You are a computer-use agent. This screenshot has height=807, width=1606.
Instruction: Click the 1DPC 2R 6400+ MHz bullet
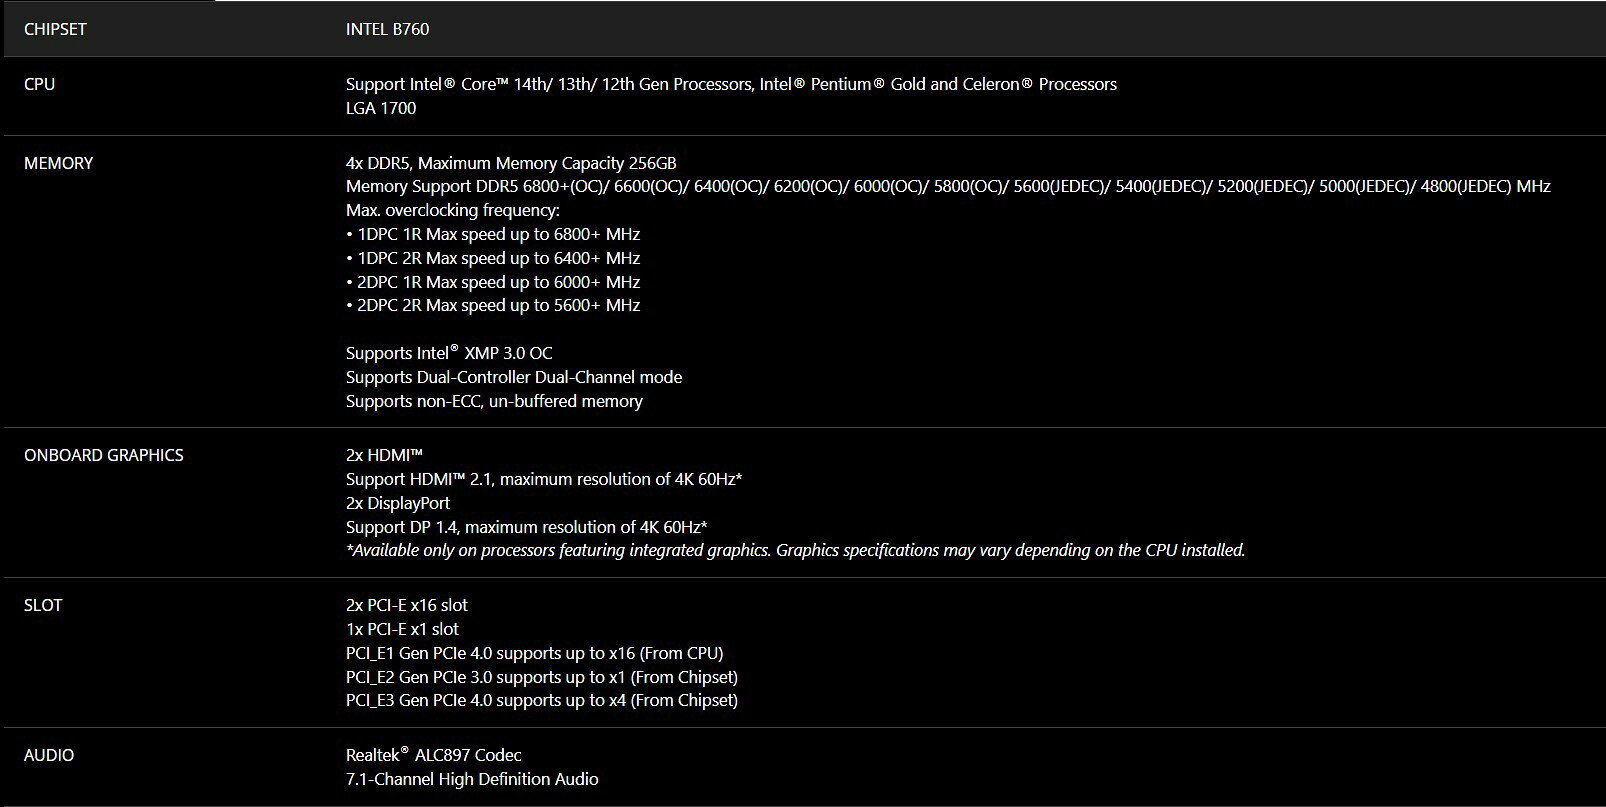coord(493,258)
